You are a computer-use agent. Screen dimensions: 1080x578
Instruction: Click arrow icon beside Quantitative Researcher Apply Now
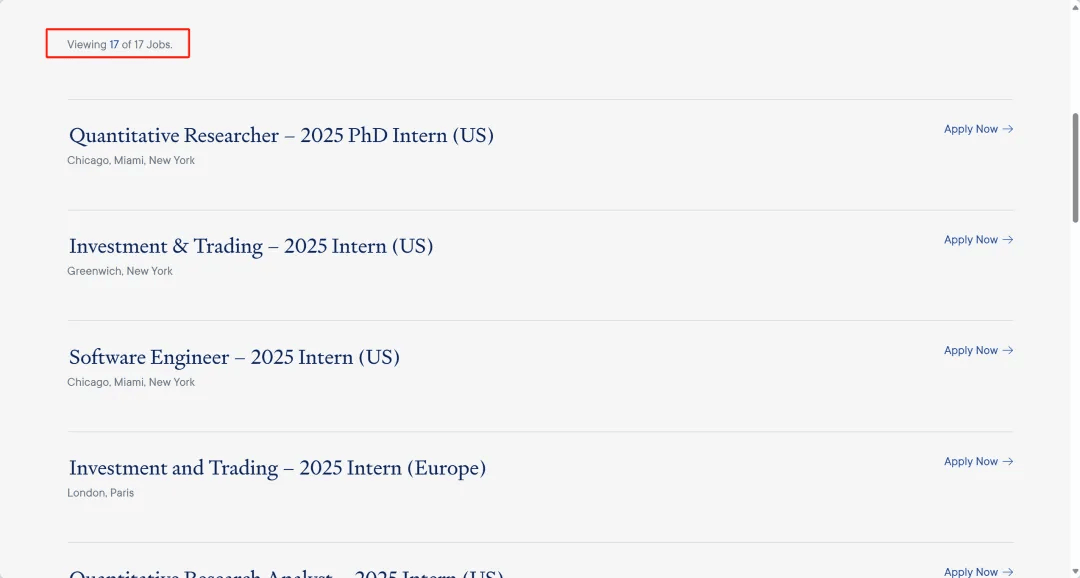(1008, 129)
